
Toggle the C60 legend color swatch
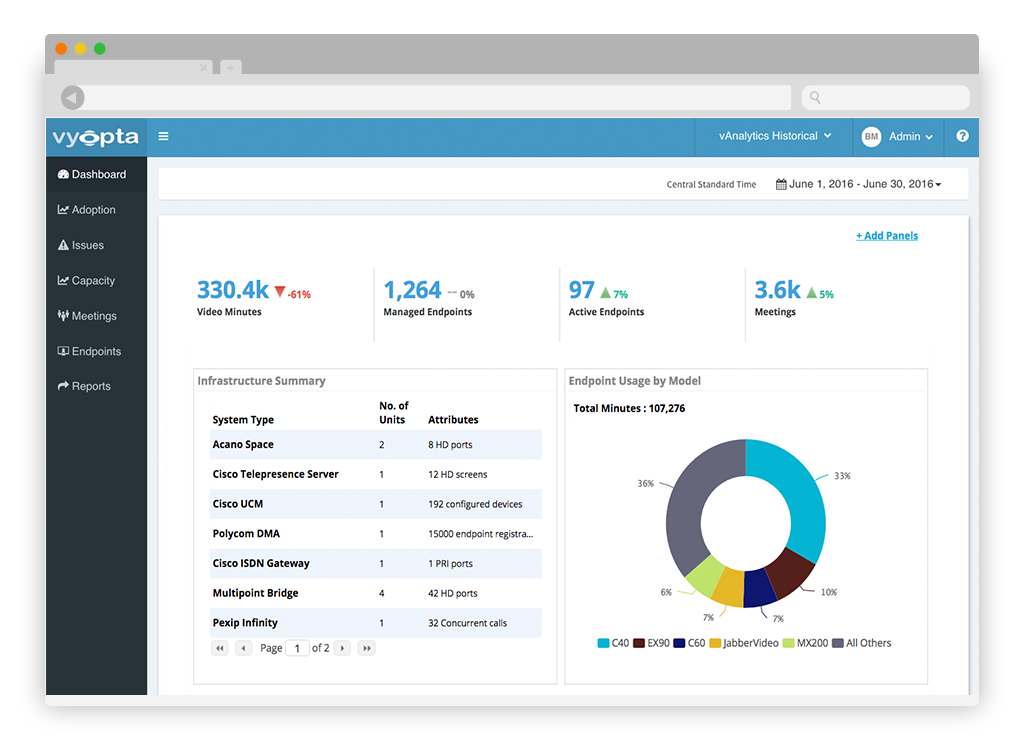(x=679, y=643)
